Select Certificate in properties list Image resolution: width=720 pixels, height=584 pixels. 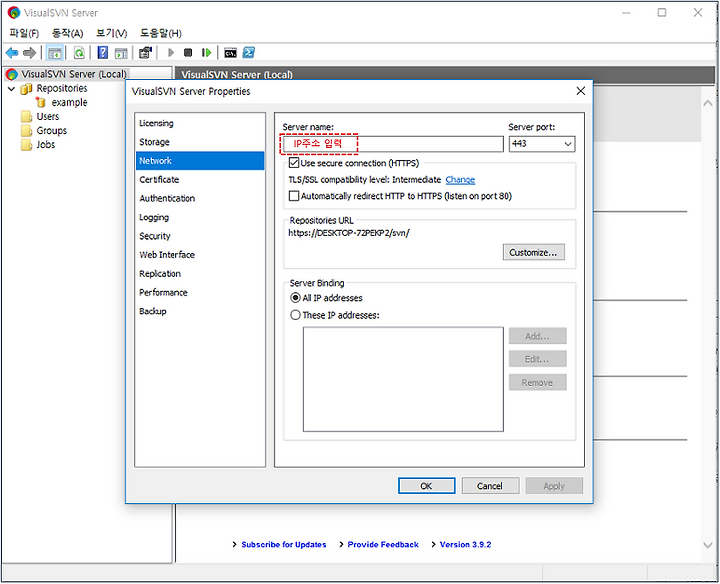(200, 180)
